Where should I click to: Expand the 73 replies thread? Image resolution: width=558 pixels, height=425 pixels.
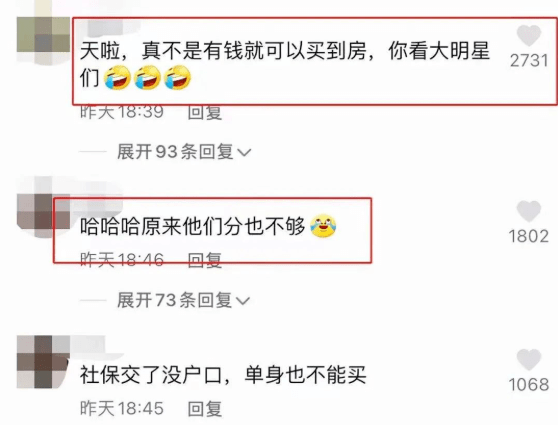[183, 300]
